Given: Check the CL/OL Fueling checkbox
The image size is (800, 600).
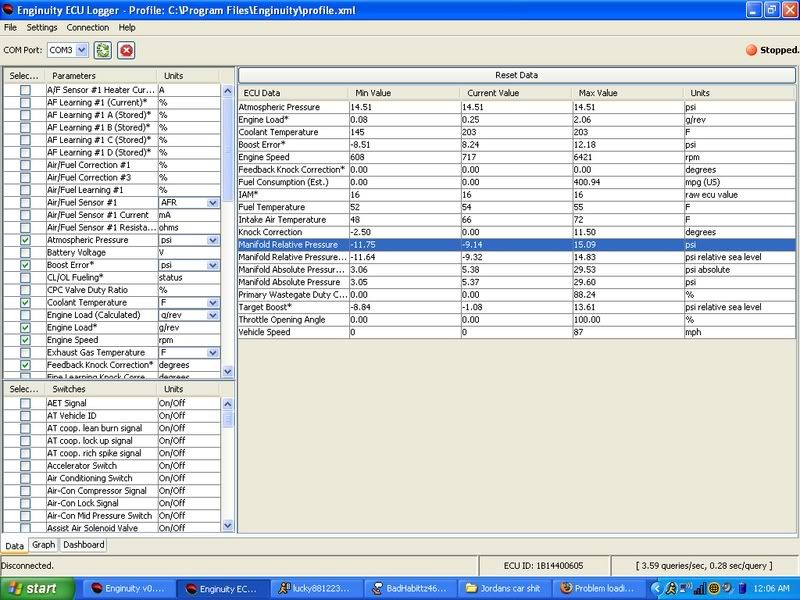Looking at the screenshot, I should pyautogui.click(x=25, y=278).
